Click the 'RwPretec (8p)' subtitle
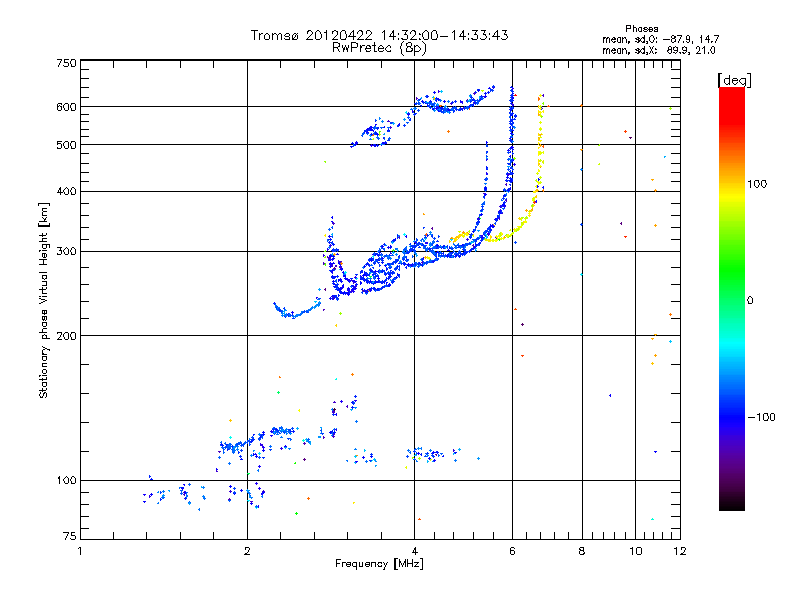800x600 pixels. point(379,48)
